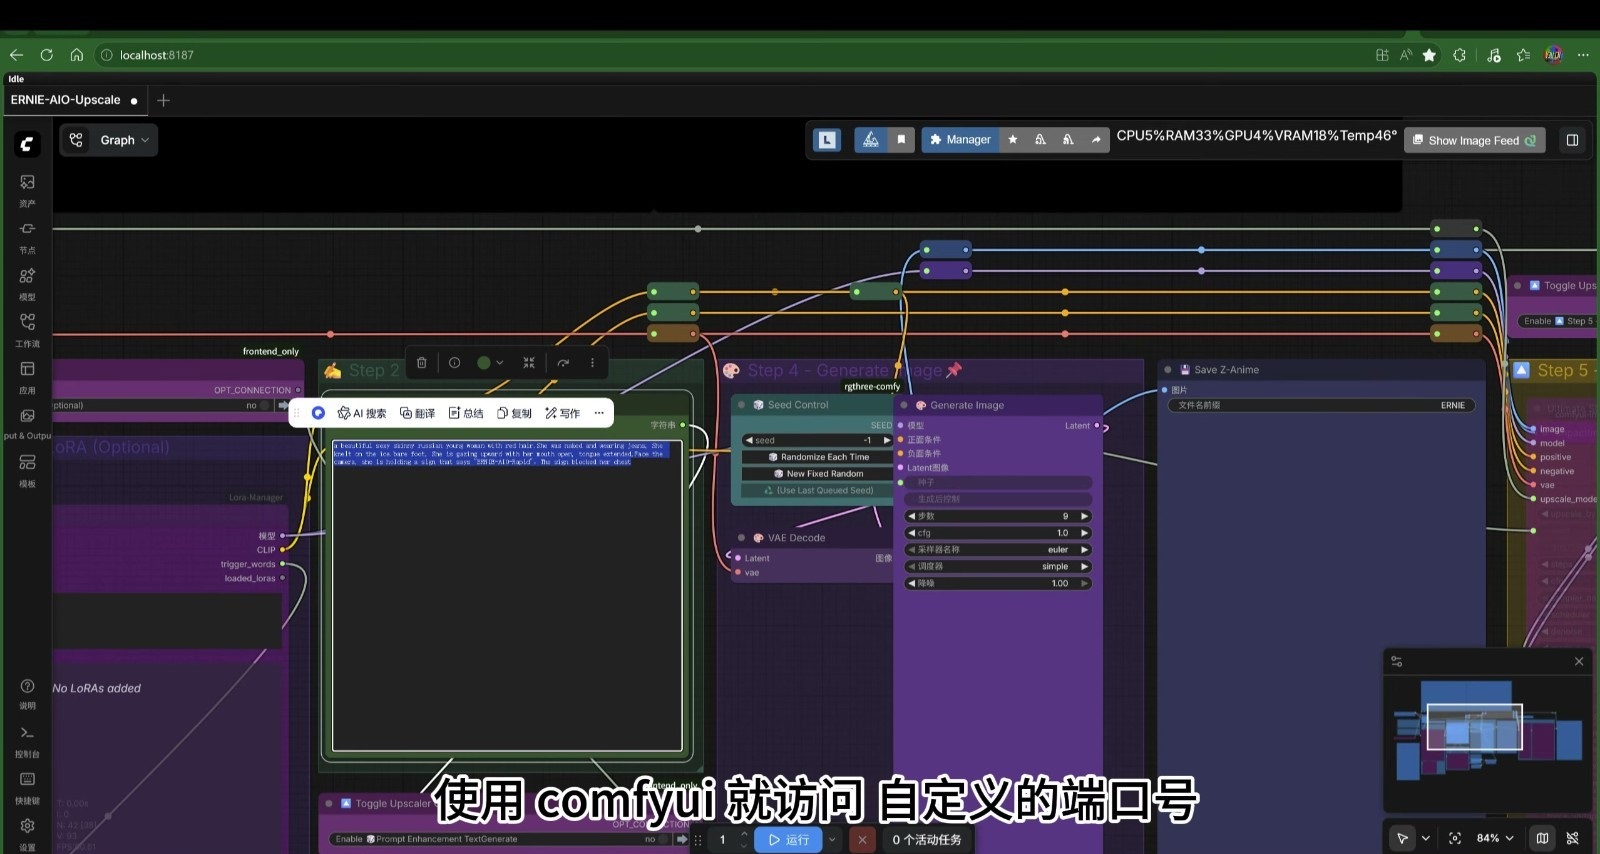This screenshot has height=854, width=1600.
Task: Click the minimap viewport thumbnail
Action: (x=1473, y=727)
